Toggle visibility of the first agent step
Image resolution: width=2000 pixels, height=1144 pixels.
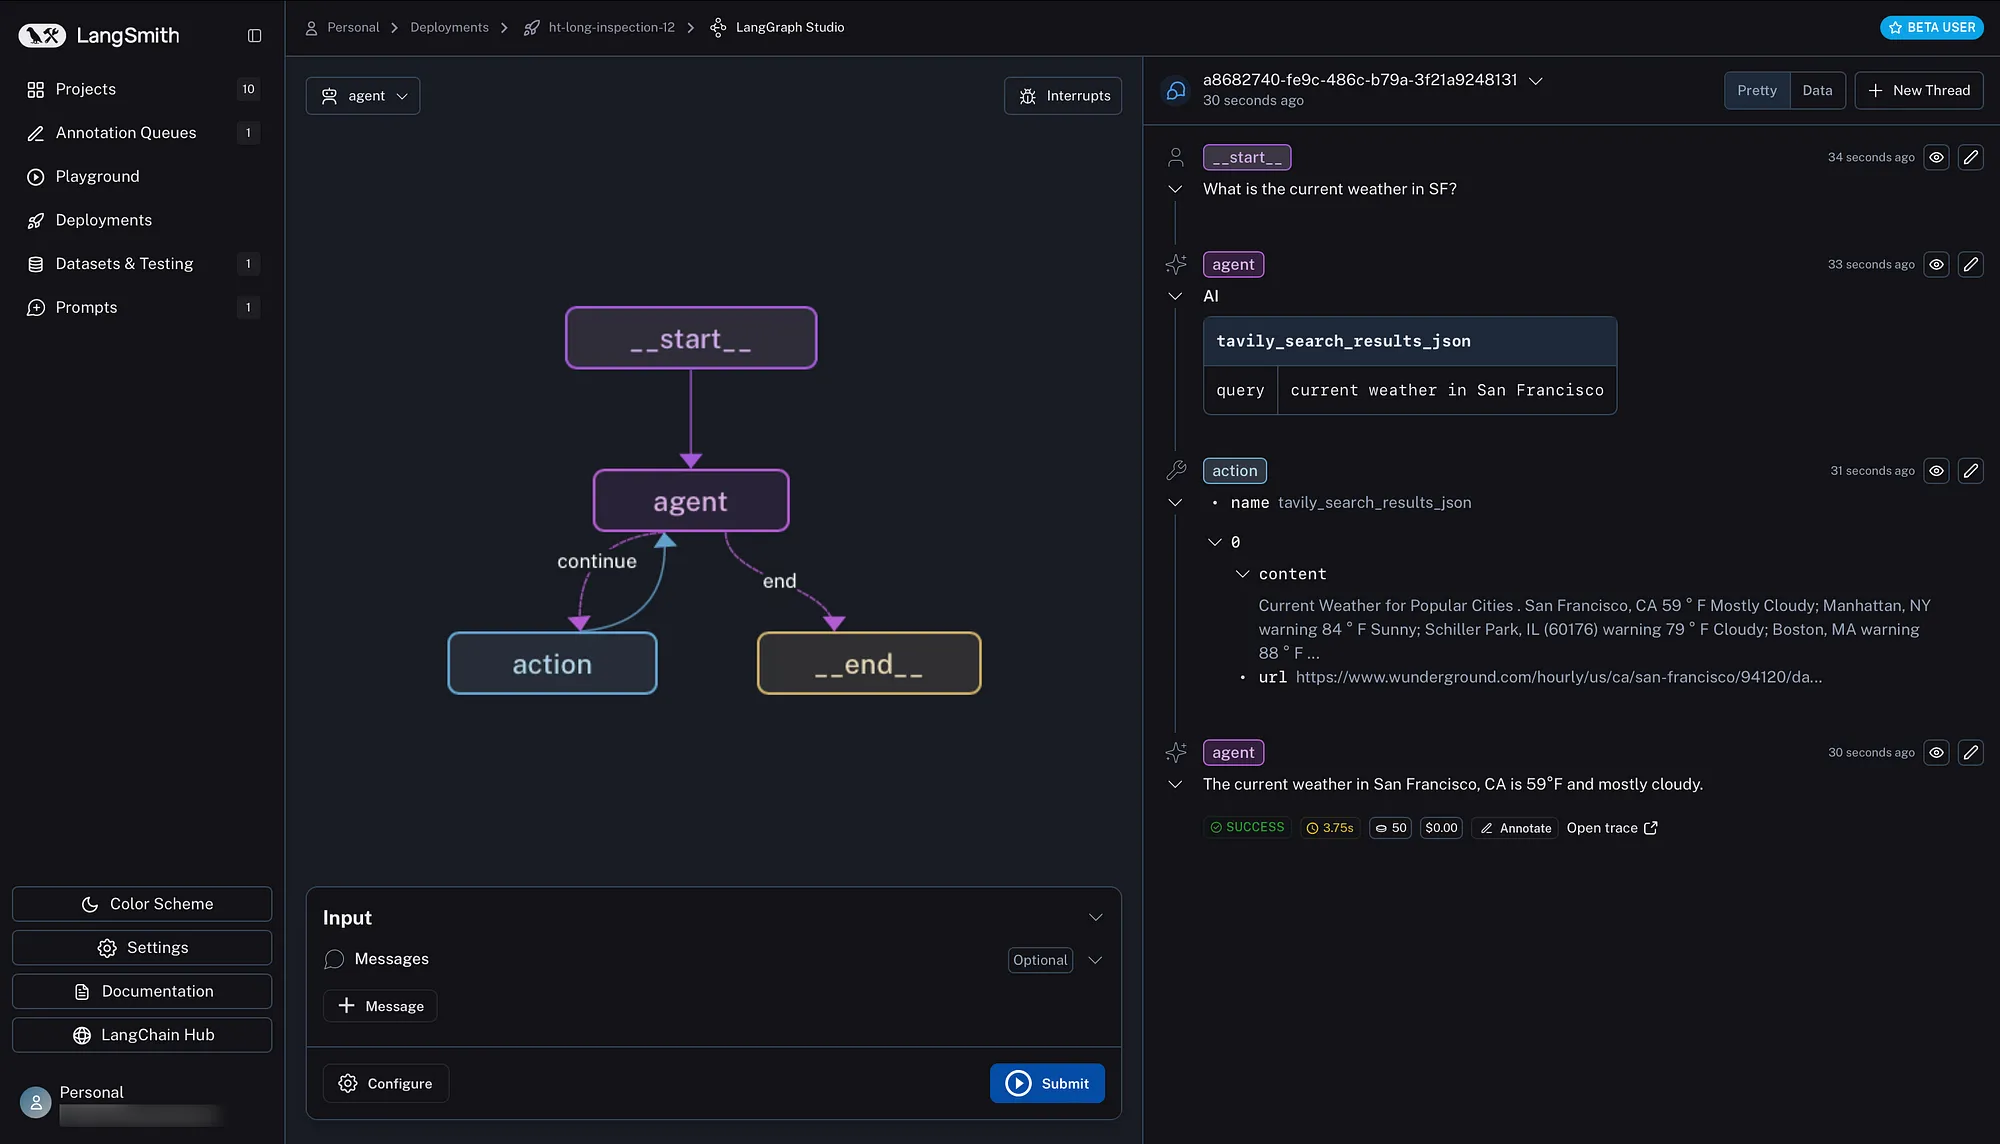[x=1936, y=264]
